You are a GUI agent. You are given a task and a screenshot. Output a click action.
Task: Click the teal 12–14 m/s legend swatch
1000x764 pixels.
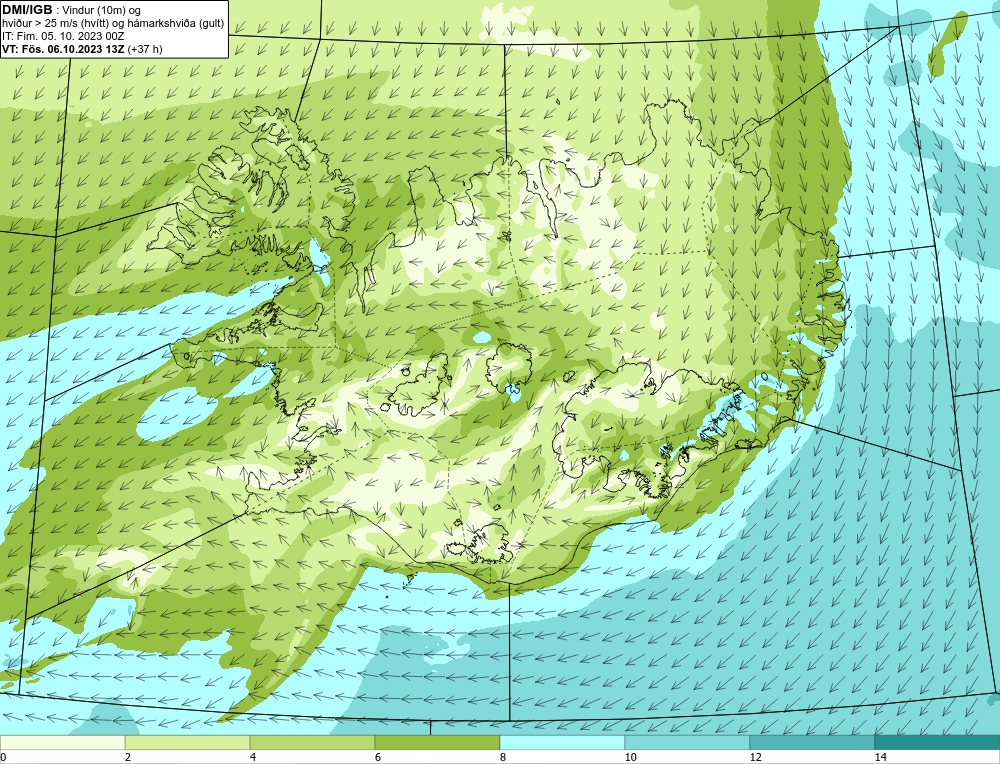click(x=812, y=742)
